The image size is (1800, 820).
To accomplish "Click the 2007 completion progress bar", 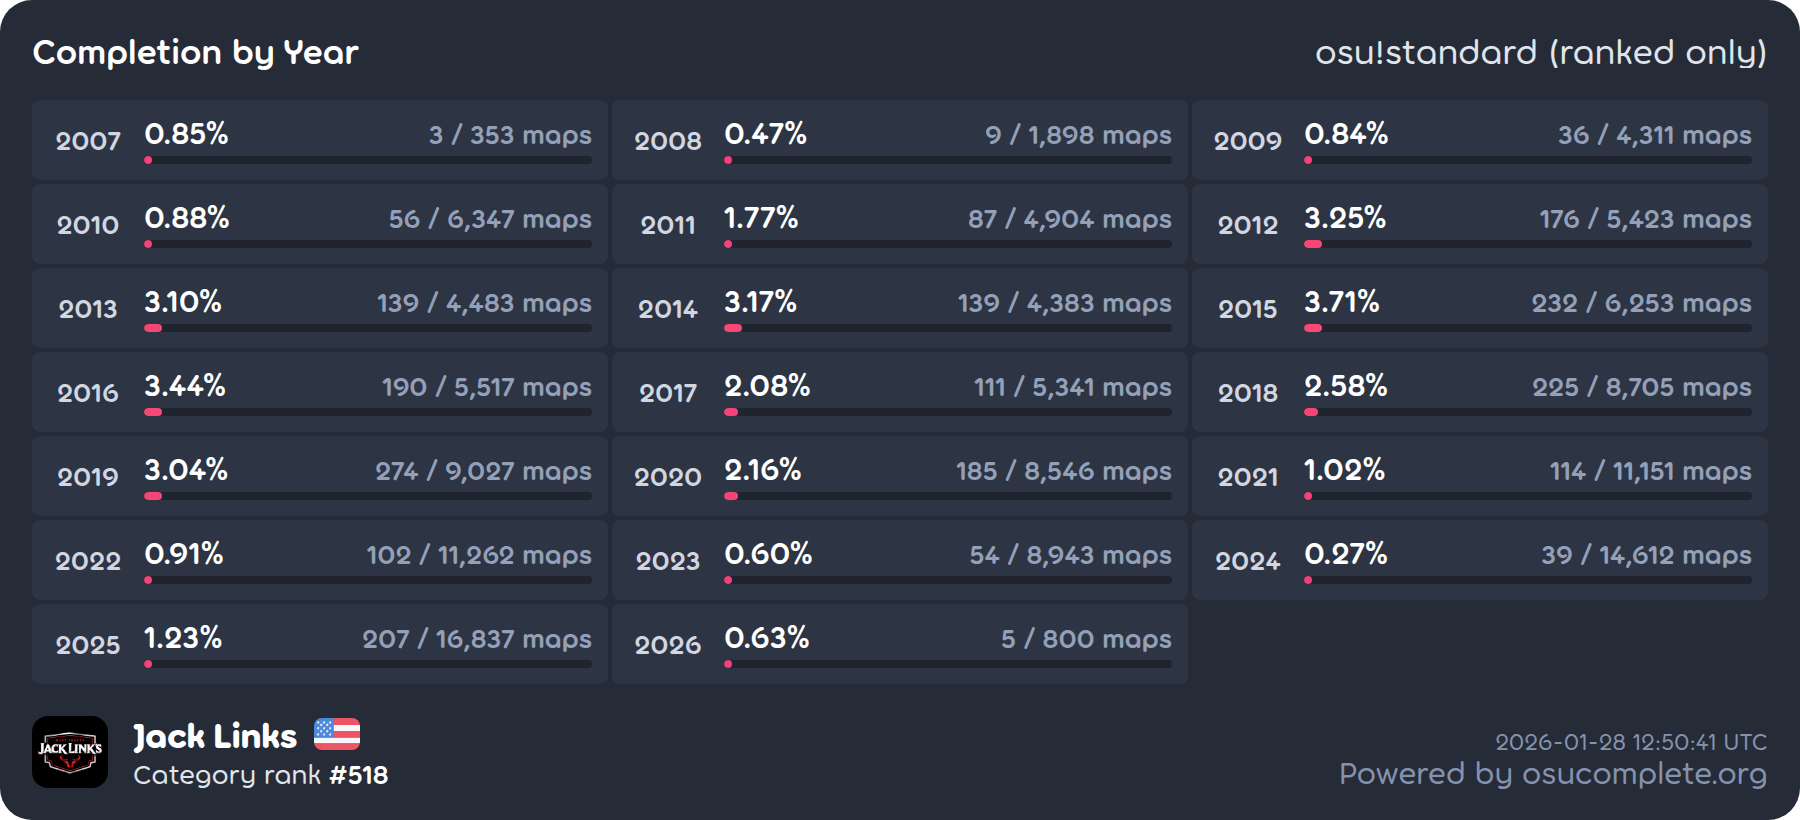I will [x=368, y=160].
